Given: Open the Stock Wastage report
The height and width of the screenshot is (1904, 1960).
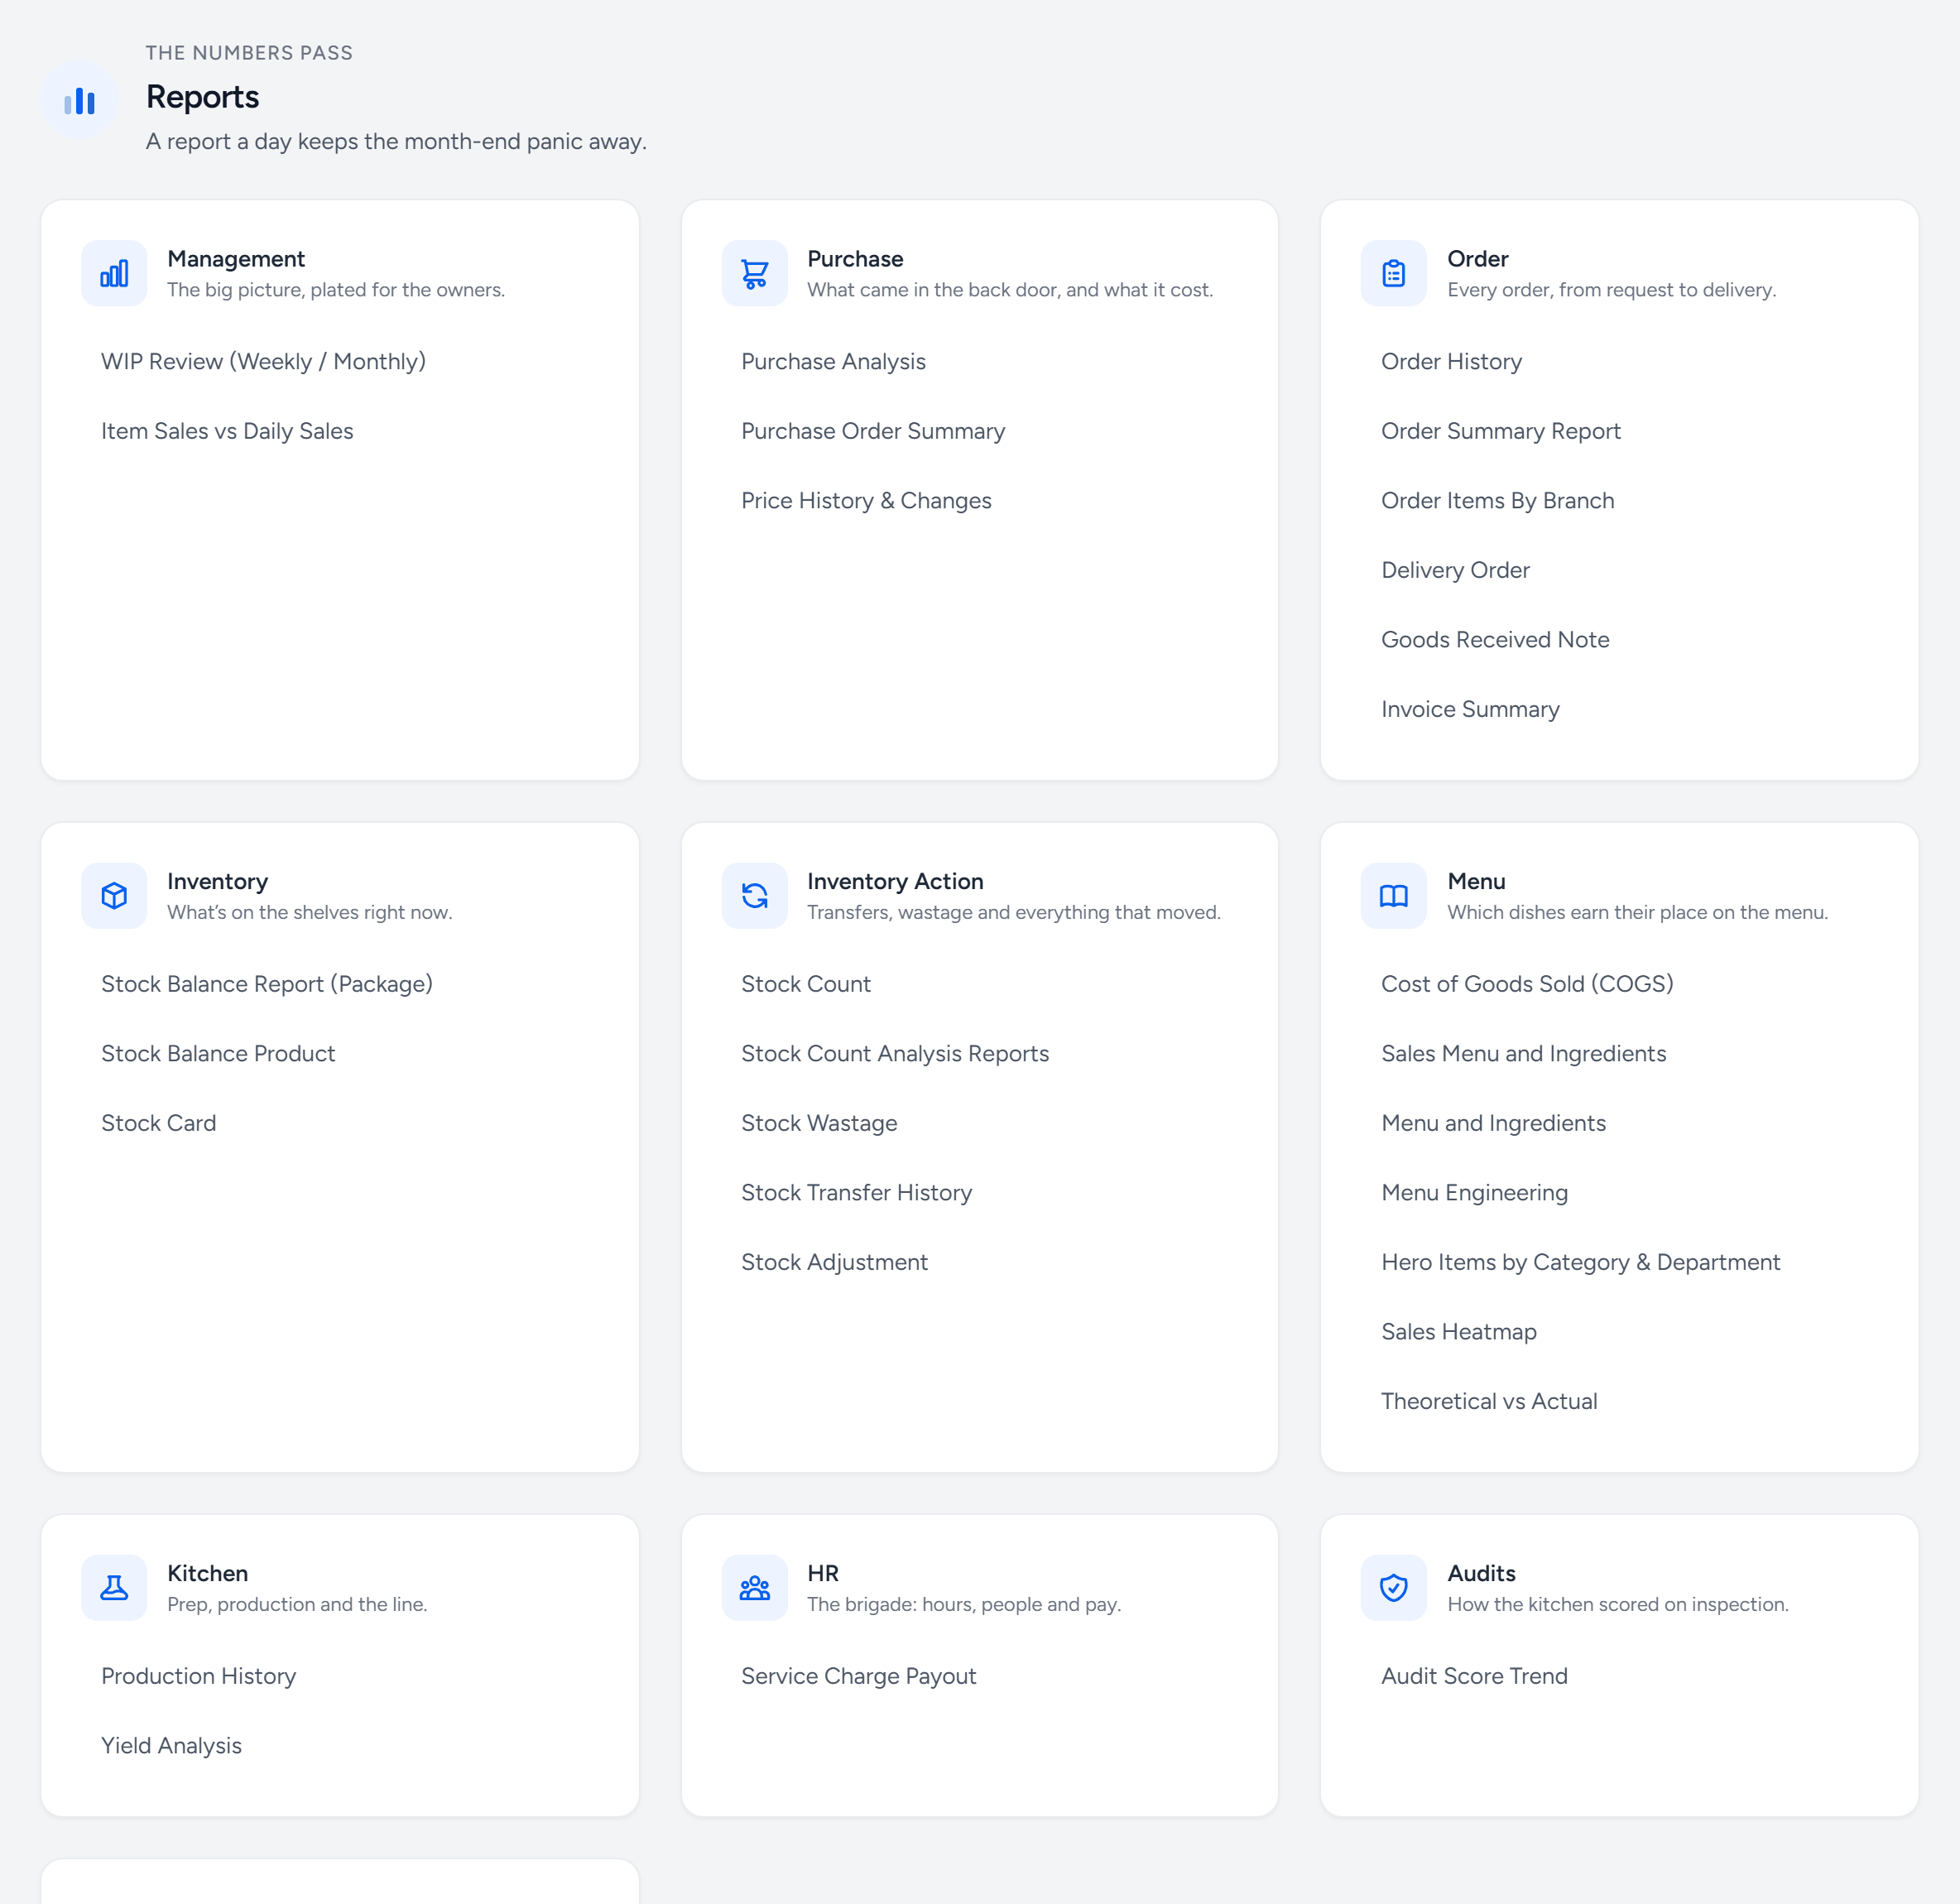Looking at the screenshot, I should click(x=819, y=1123).
